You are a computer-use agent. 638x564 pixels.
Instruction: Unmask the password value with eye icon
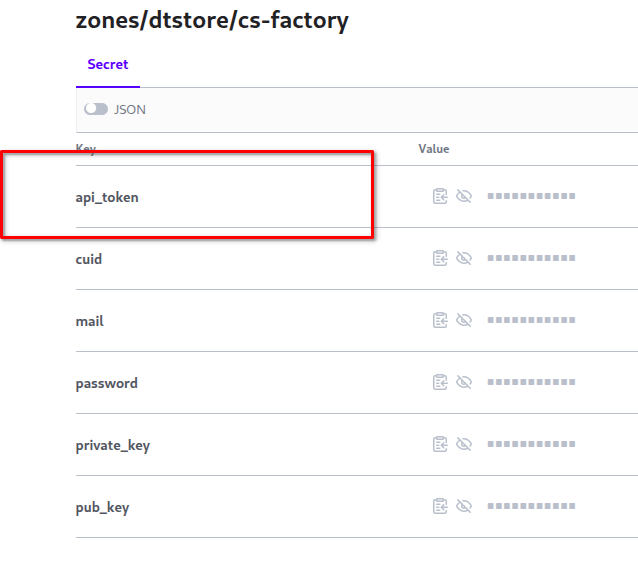[464, 382]
